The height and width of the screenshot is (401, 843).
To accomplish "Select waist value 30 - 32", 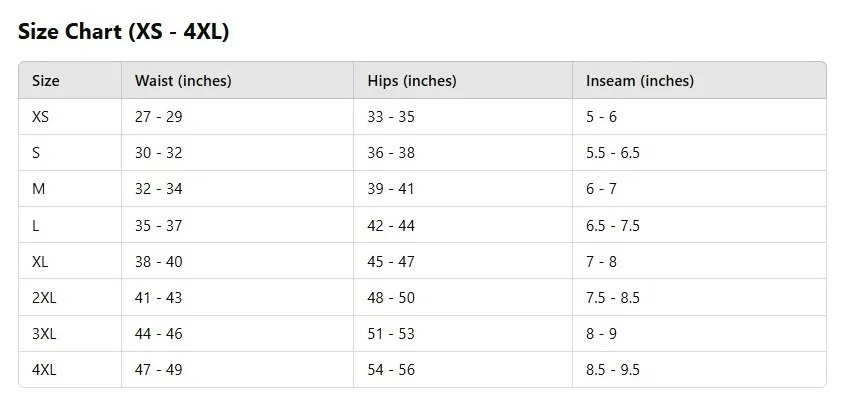I will coord(159,153).
